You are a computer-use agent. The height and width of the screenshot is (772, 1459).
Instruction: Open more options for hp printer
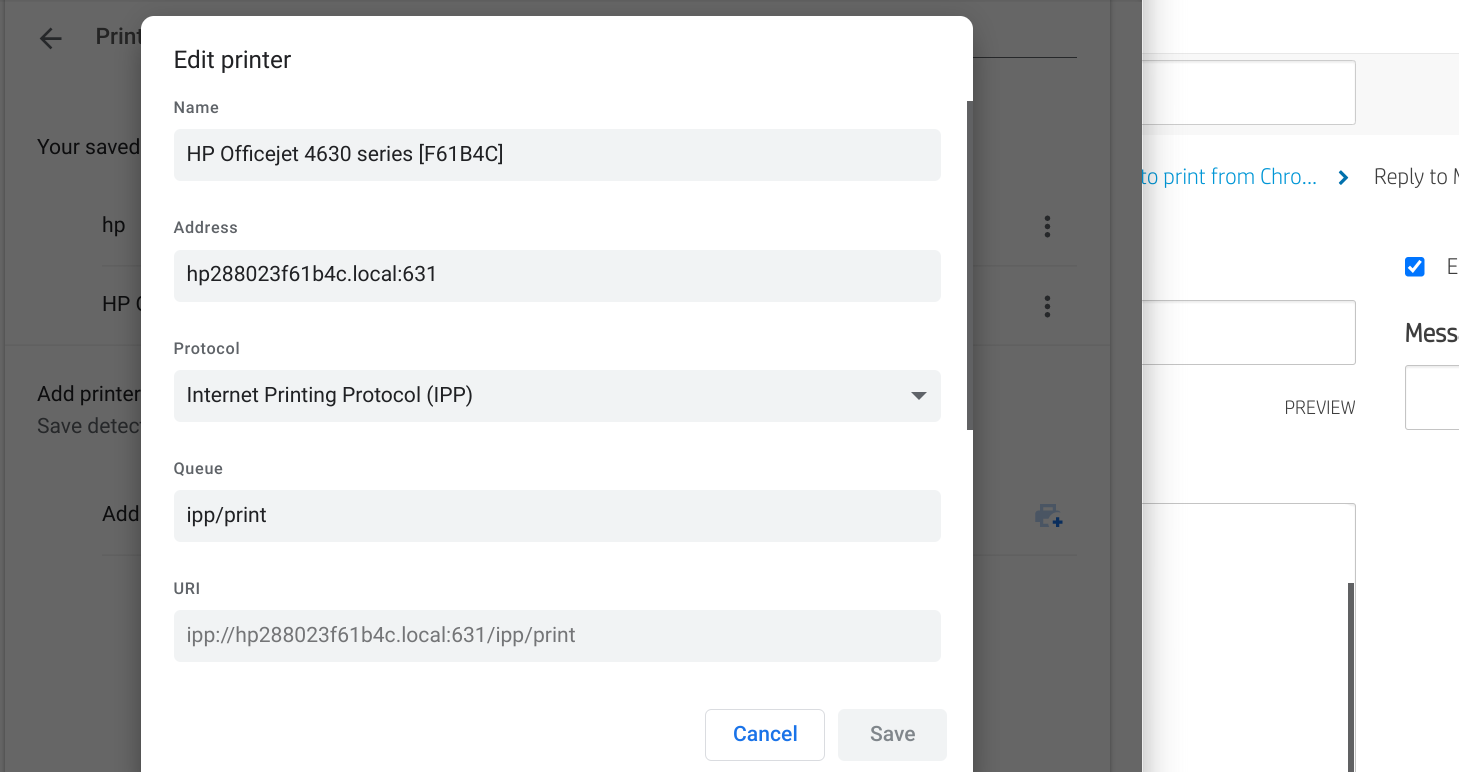[x=1047, y=226]
